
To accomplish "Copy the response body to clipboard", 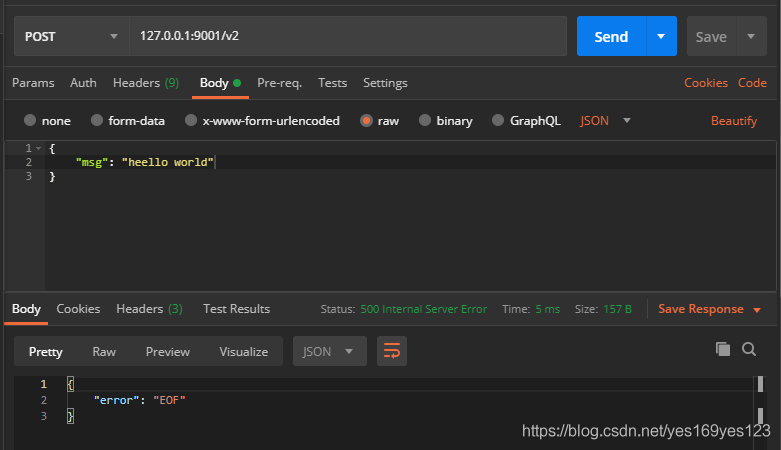I will (723, 349).
